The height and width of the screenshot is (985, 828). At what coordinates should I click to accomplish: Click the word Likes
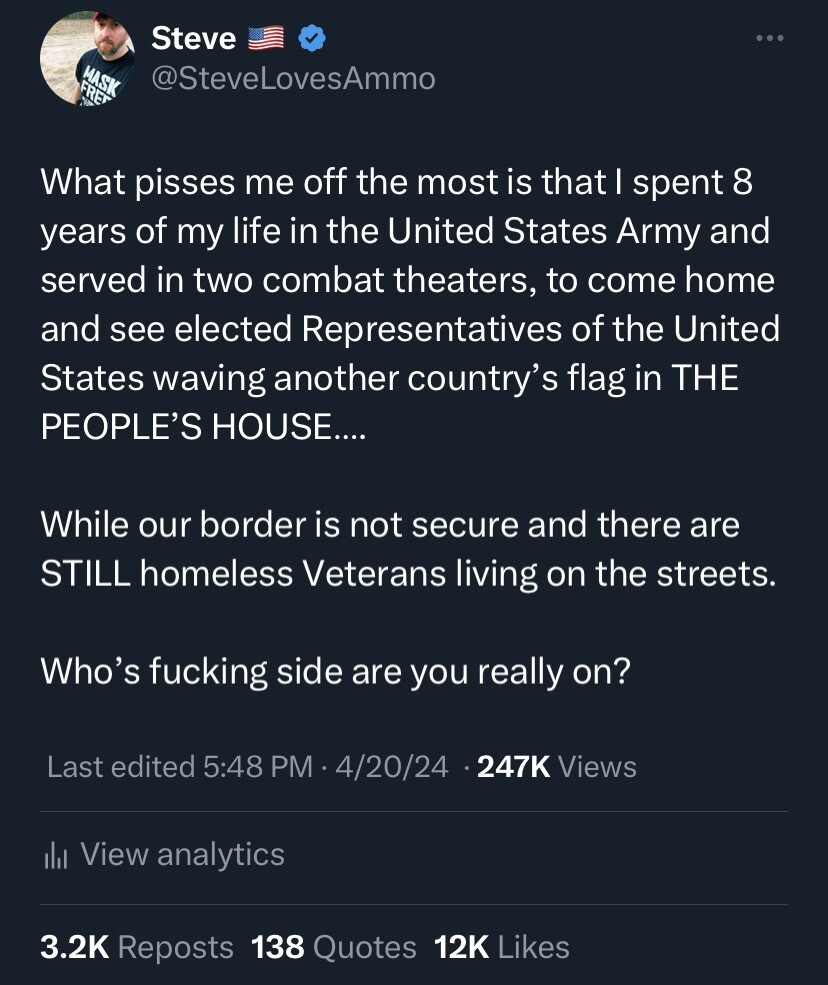pyautogui.click(x=533, y=946)
